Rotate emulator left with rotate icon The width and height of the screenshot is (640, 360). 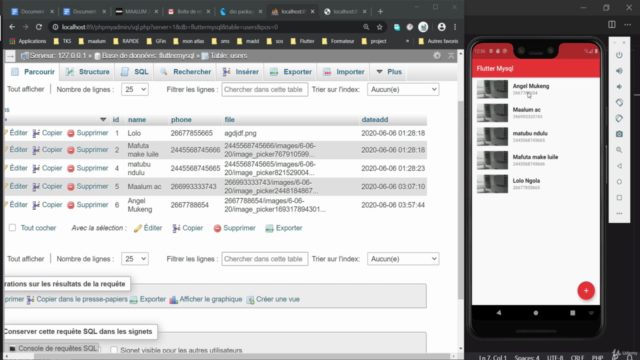pos(619,102)
